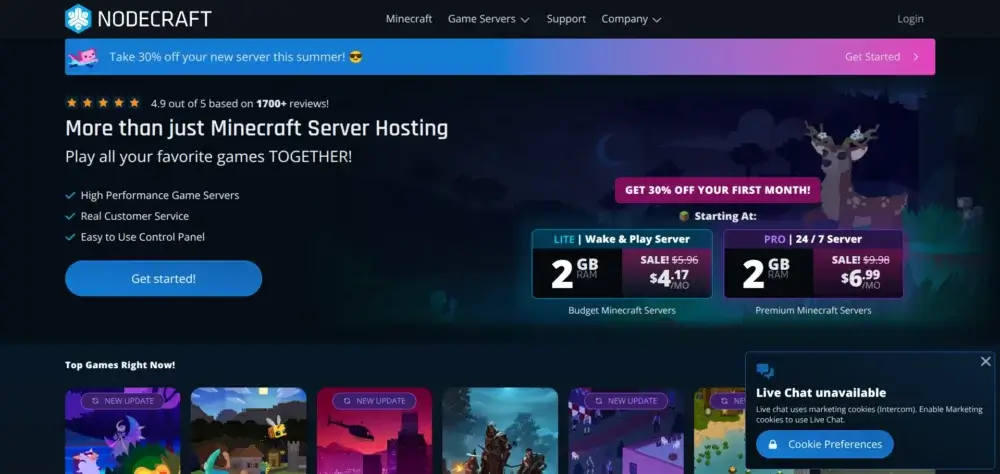Click the NODECRAFT brand name text
The width and height of the screenshot is (1000, 474).
(x=154, y=19)
